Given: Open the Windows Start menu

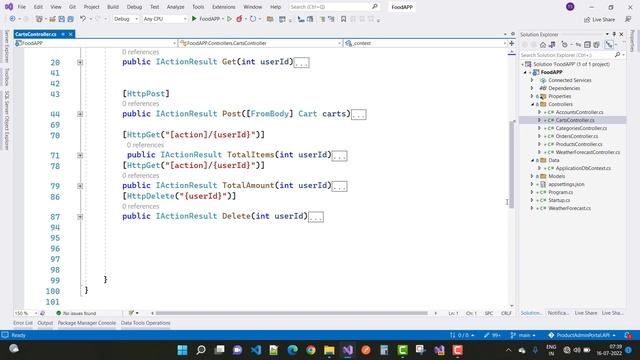Looking at the screenshot, I should pyautogui.click(x=182, y=350).
